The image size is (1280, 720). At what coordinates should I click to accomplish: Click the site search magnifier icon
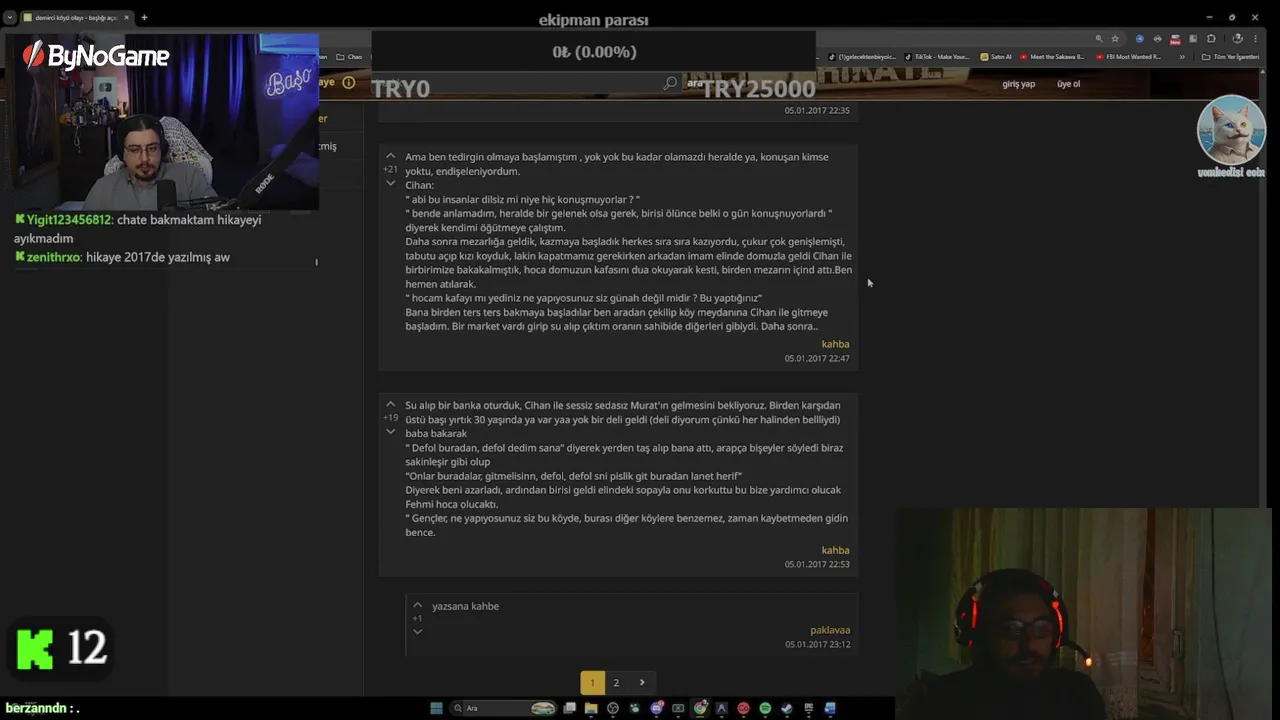670,83
